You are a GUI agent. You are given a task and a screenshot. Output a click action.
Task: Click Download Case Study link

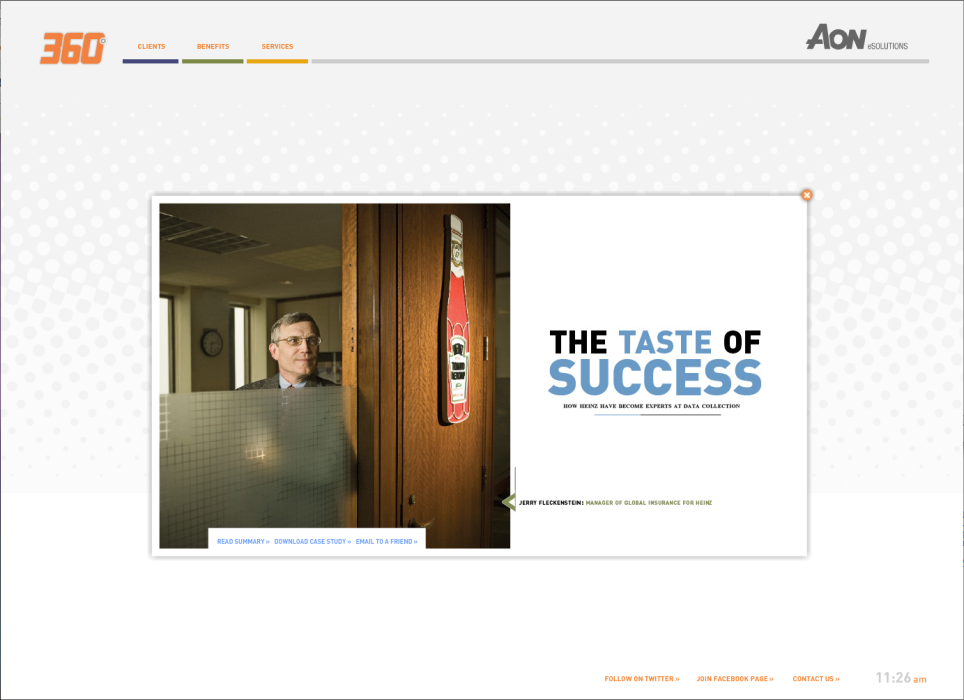pyautogui.click(x=312, y=542)
